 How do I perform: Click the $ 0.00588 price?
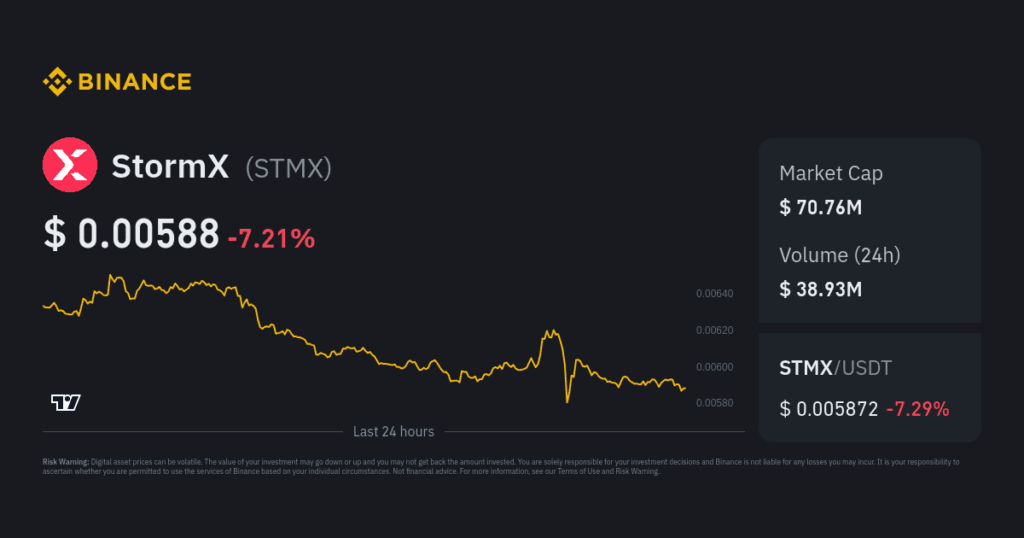[131, 234]
